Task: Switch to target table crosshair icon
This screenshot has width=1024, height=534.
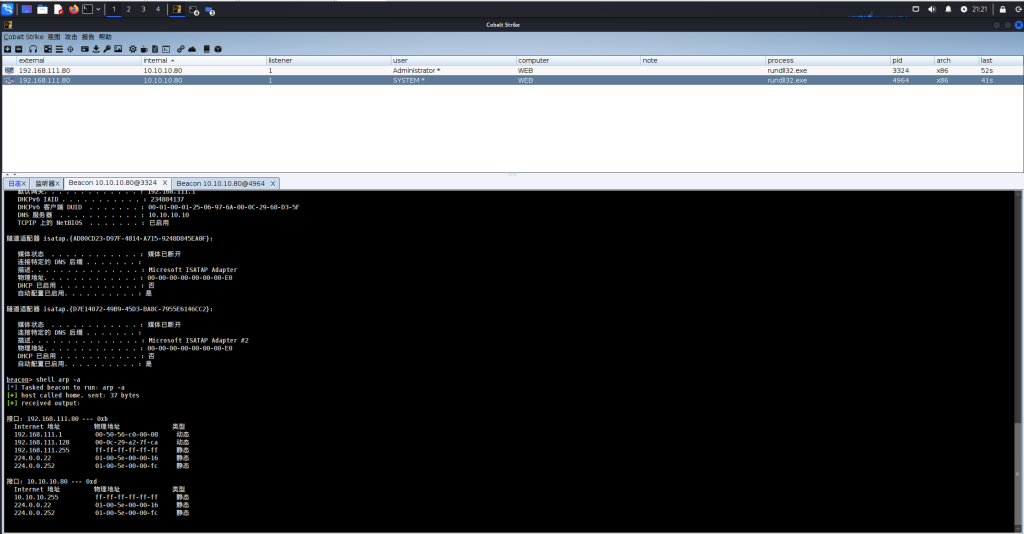Action: pyautogui.click(x=70, y=49)
